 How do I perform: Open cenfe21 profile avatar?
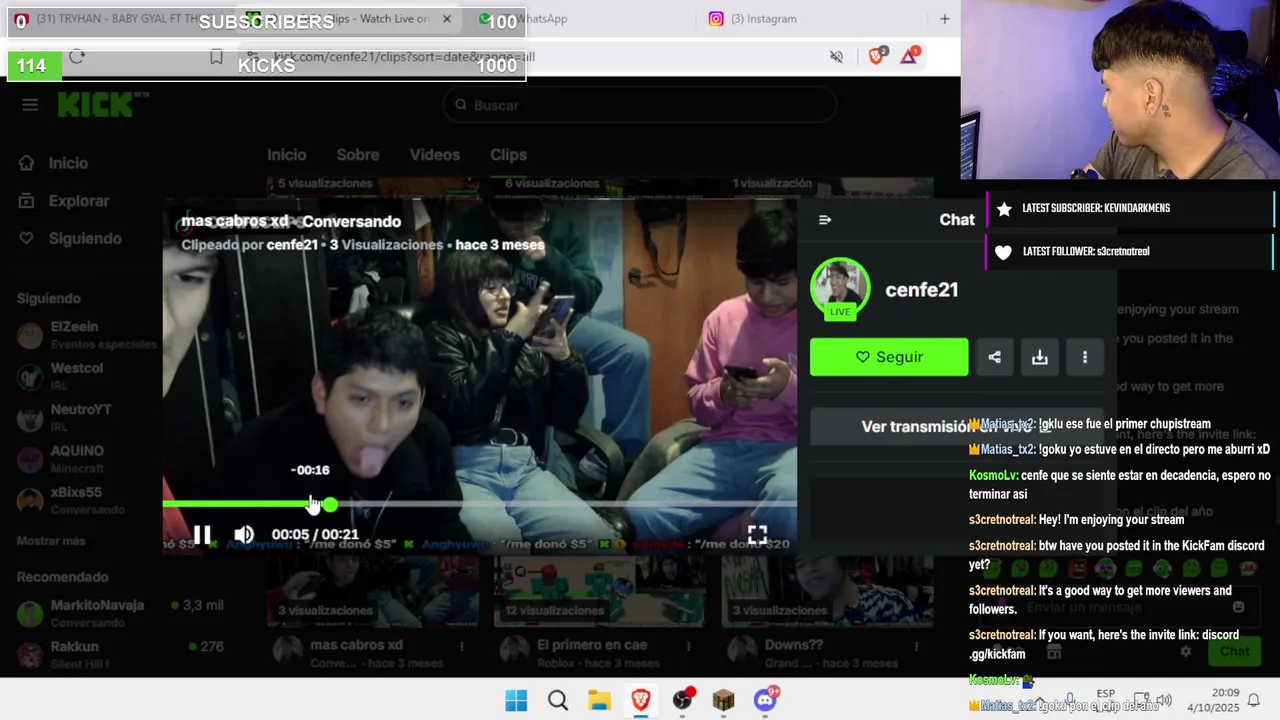pos(840,288)
